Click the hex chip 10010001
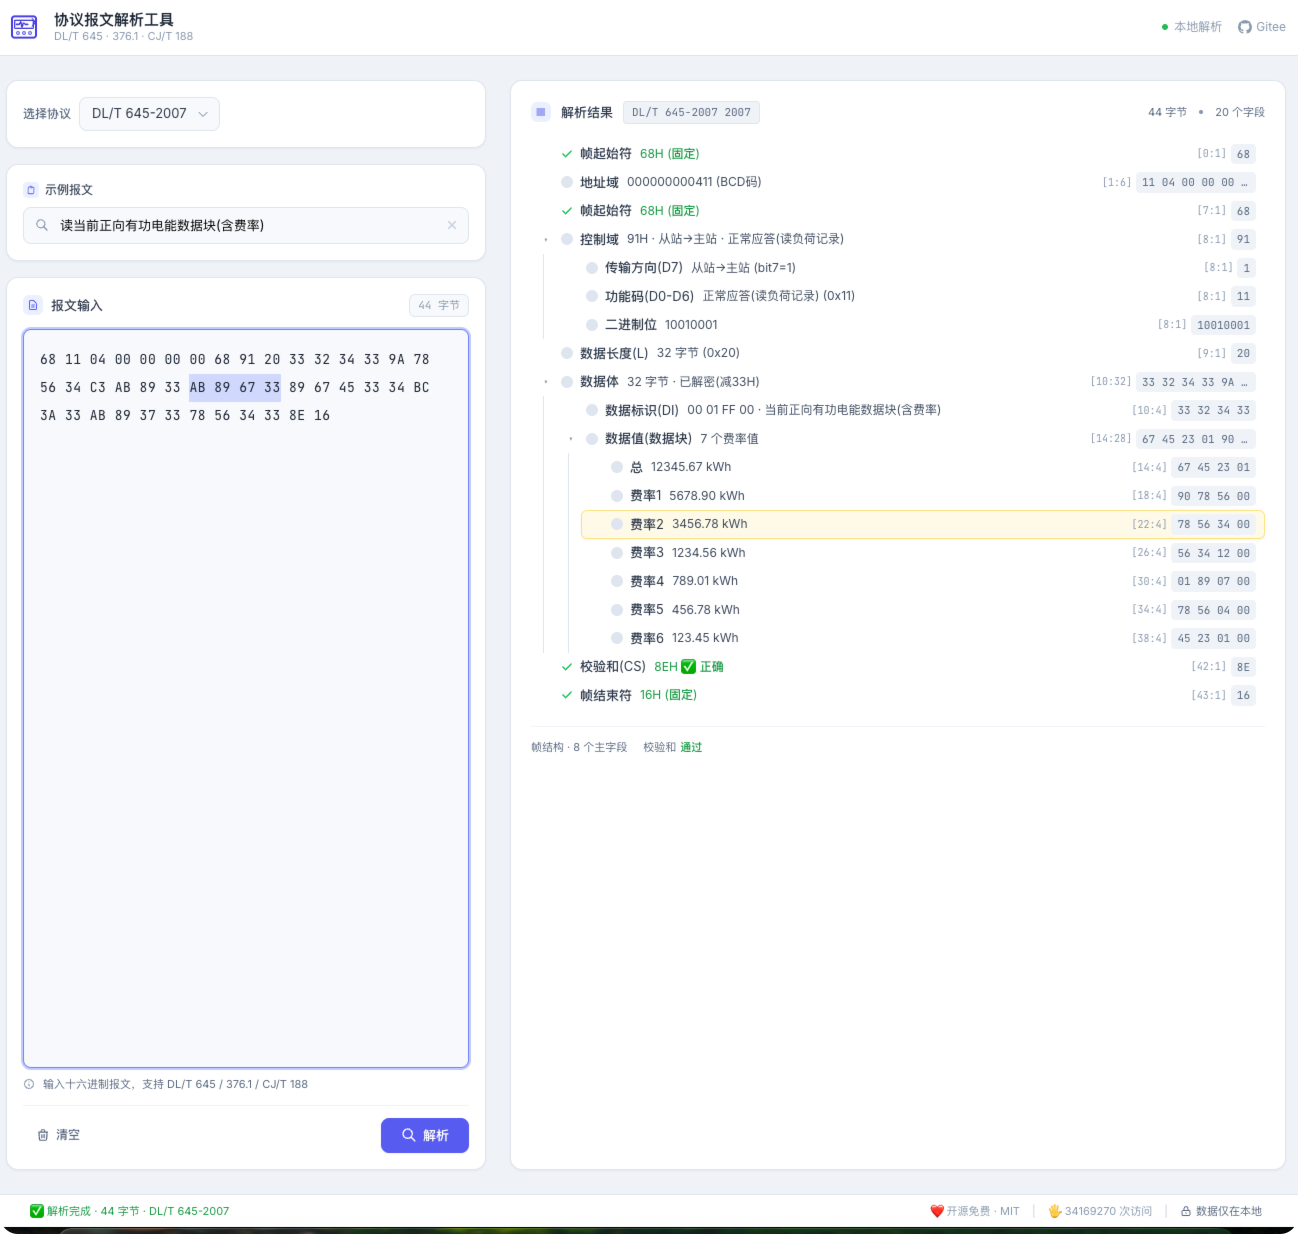 (x=1223, y=325)
